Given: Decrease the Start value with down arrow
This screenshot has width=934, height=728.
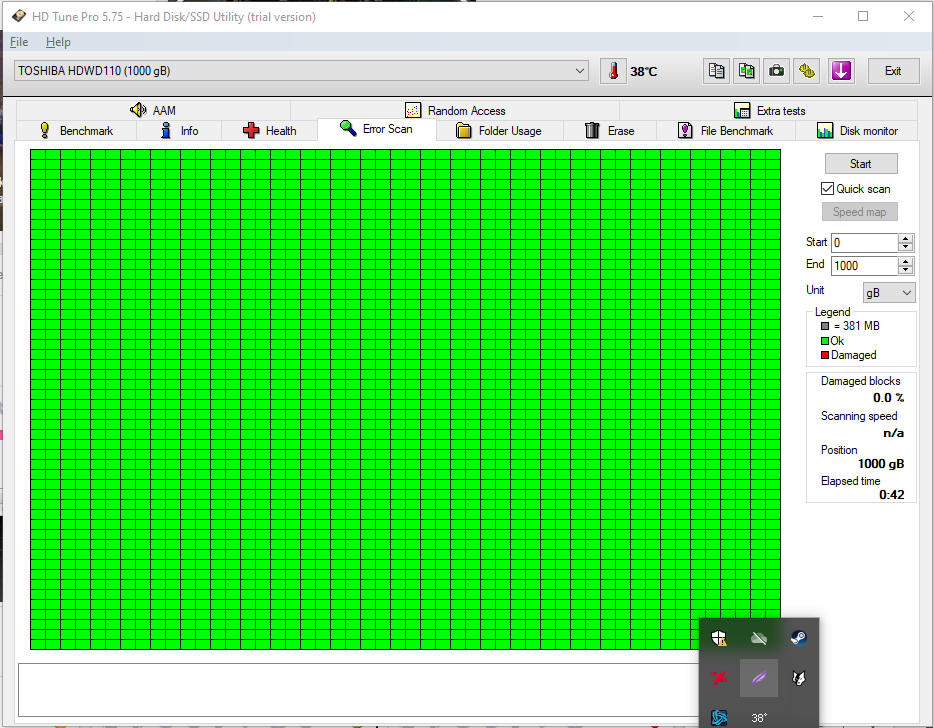Looking at the screenshot, I should (905, 247).
